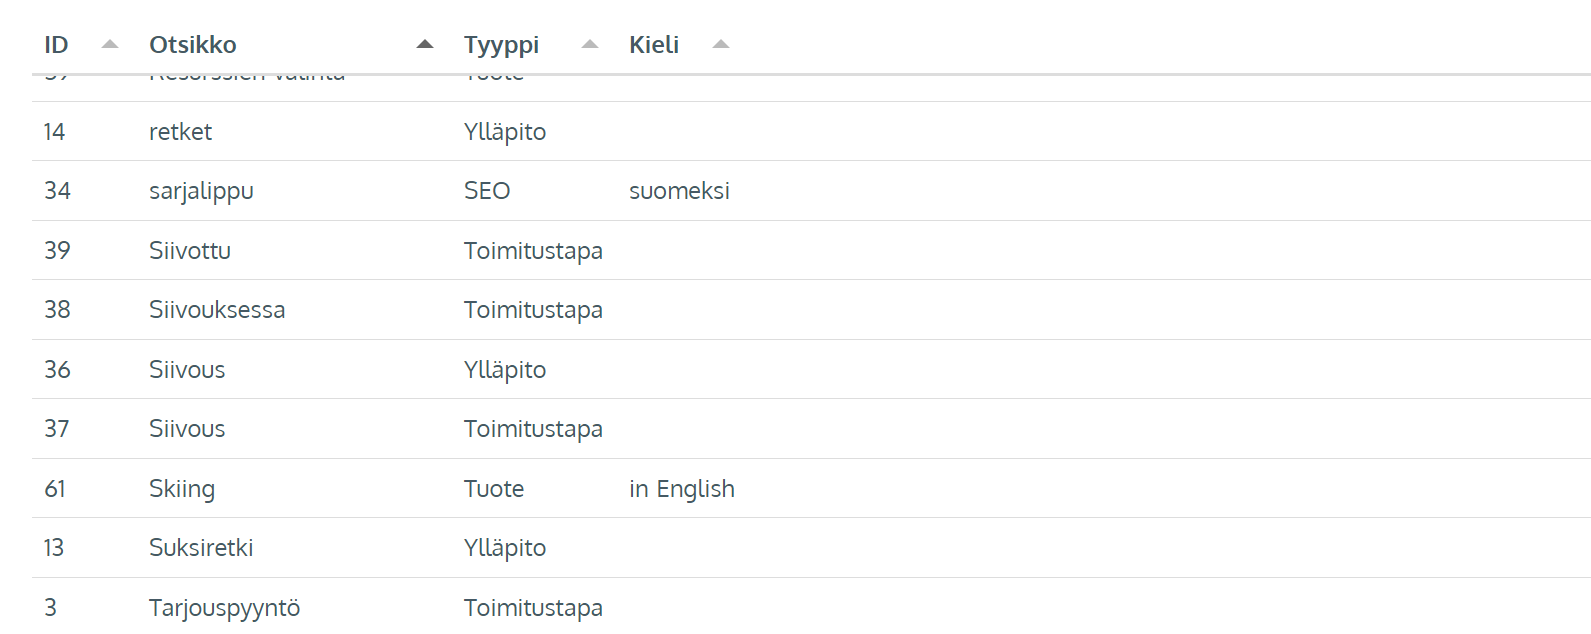Open the sarjalippu entry

click(811, 191)
